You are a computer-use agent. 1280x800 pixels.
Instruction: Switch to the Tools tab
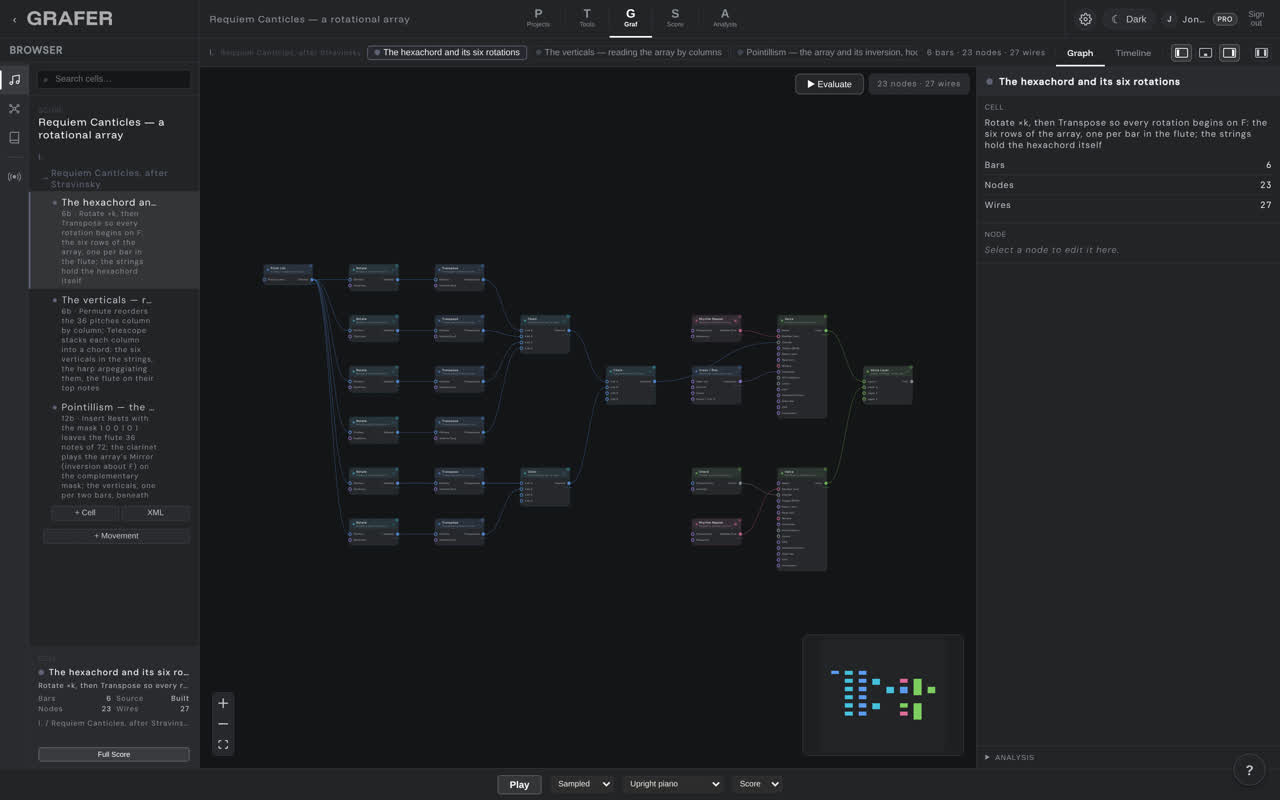587,18
